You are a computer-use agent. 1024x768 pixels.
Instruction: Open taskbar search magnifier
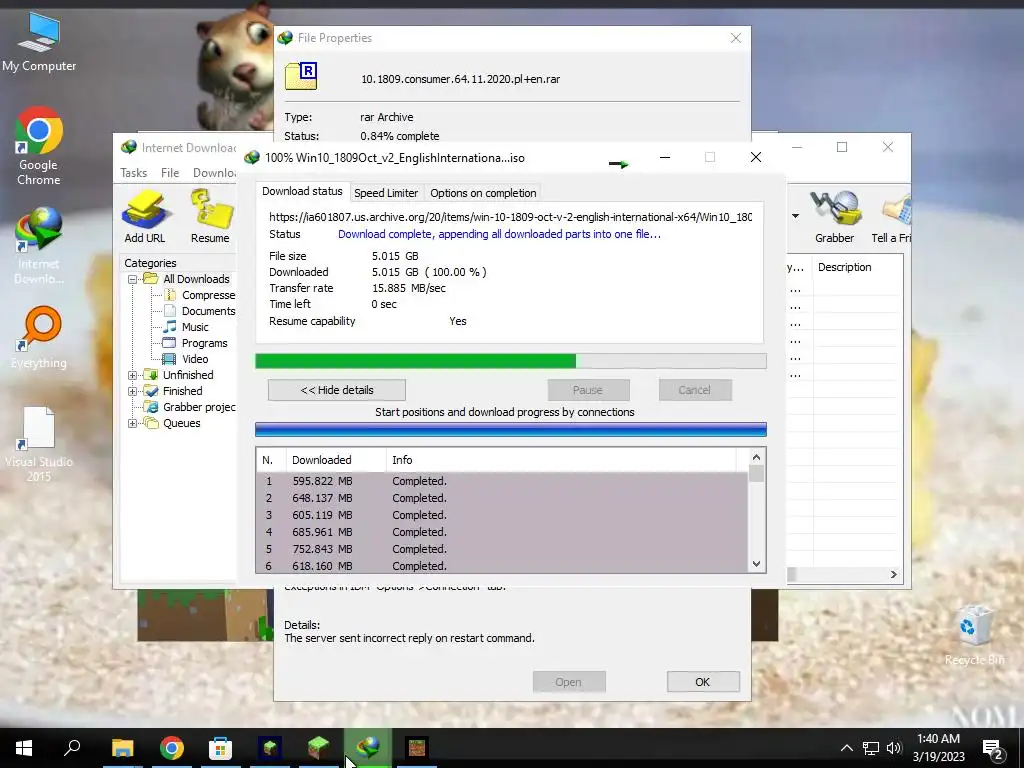(72, 748)
